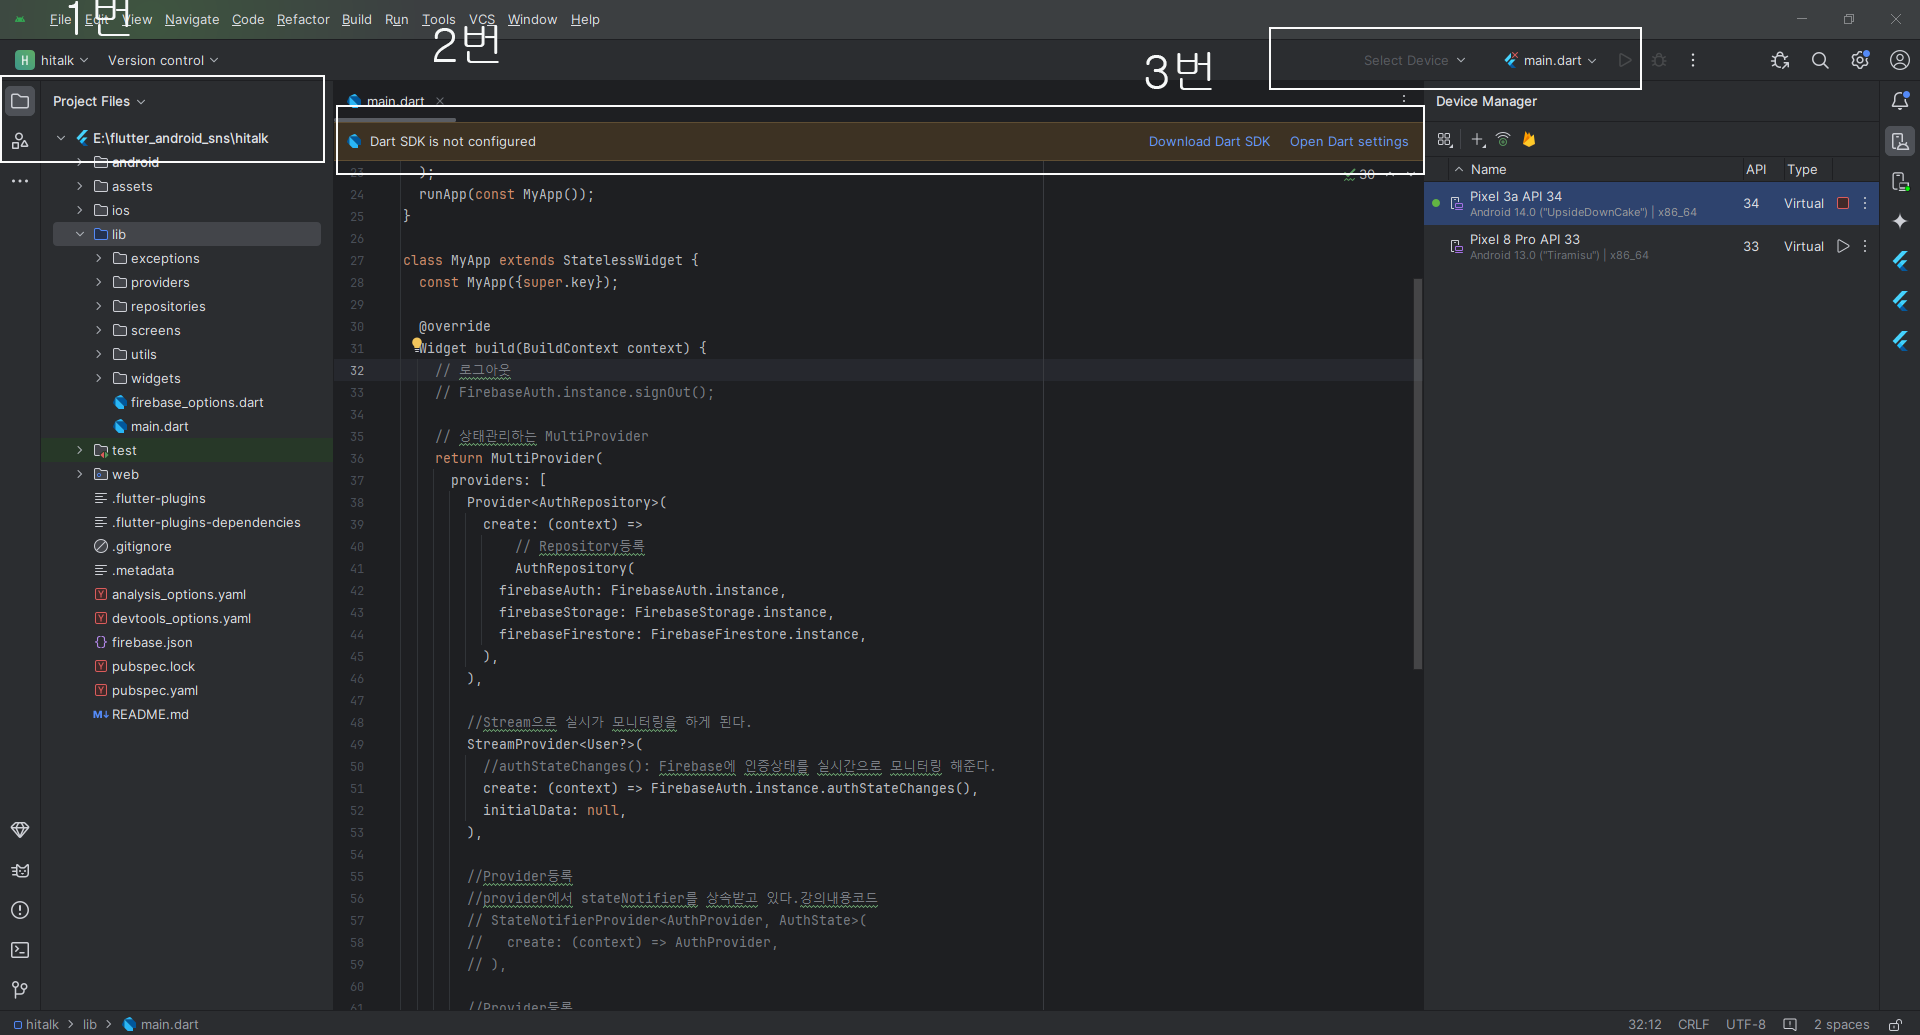The width and height of the screenshot is (1920, 1035).
Task: Click the Firebase flame icon in Device Manager
Action: [x=1529, y=140]
